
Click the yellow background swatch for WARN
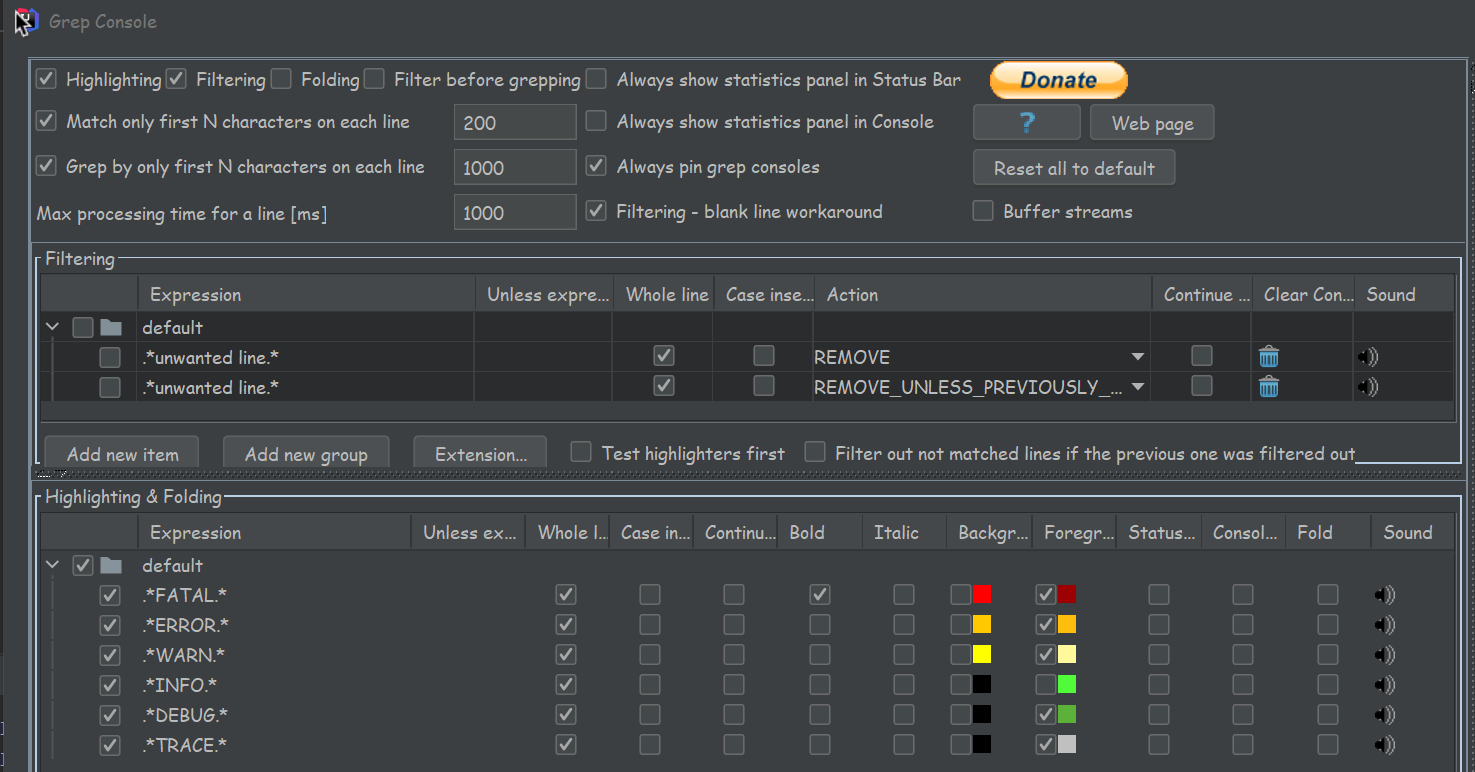point(982,655)
